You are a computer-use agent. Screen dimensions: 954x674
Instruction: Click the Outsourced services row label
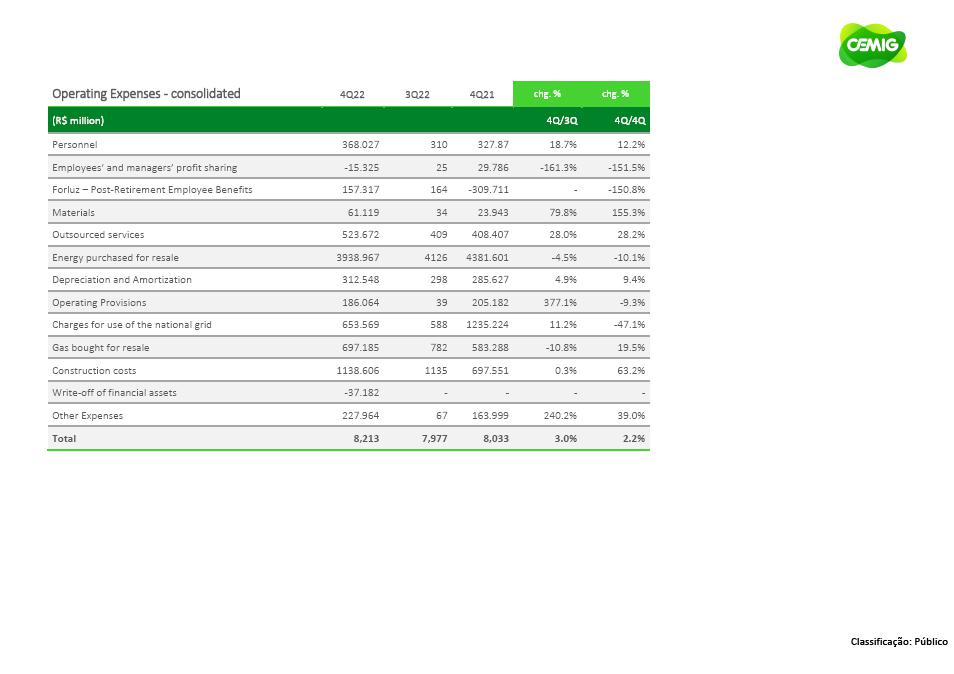98,235
